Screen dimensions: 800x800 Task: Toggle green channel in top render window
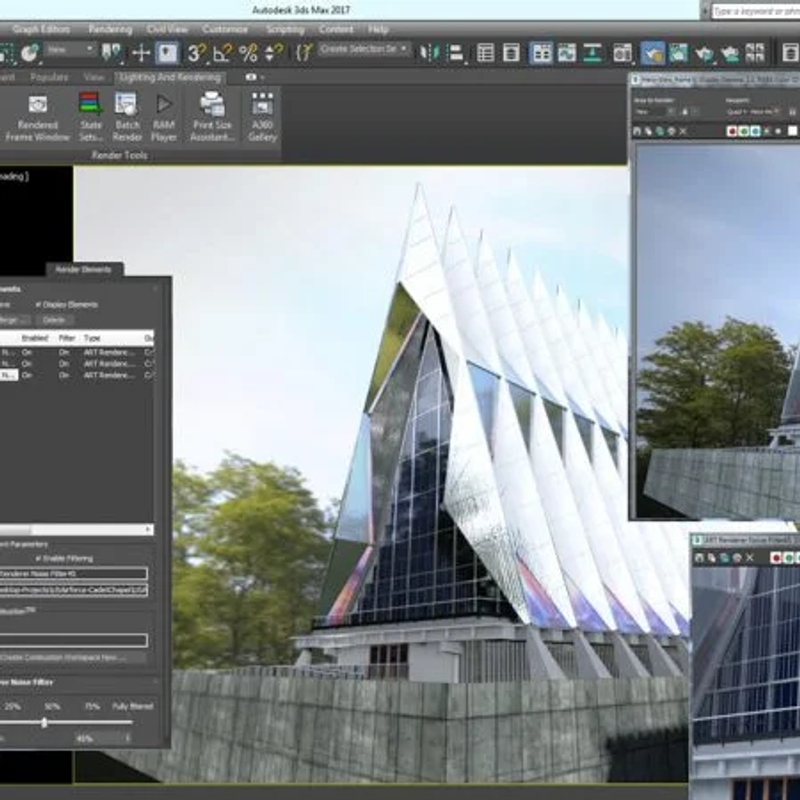pyautogui.click(x=743, y=131)
